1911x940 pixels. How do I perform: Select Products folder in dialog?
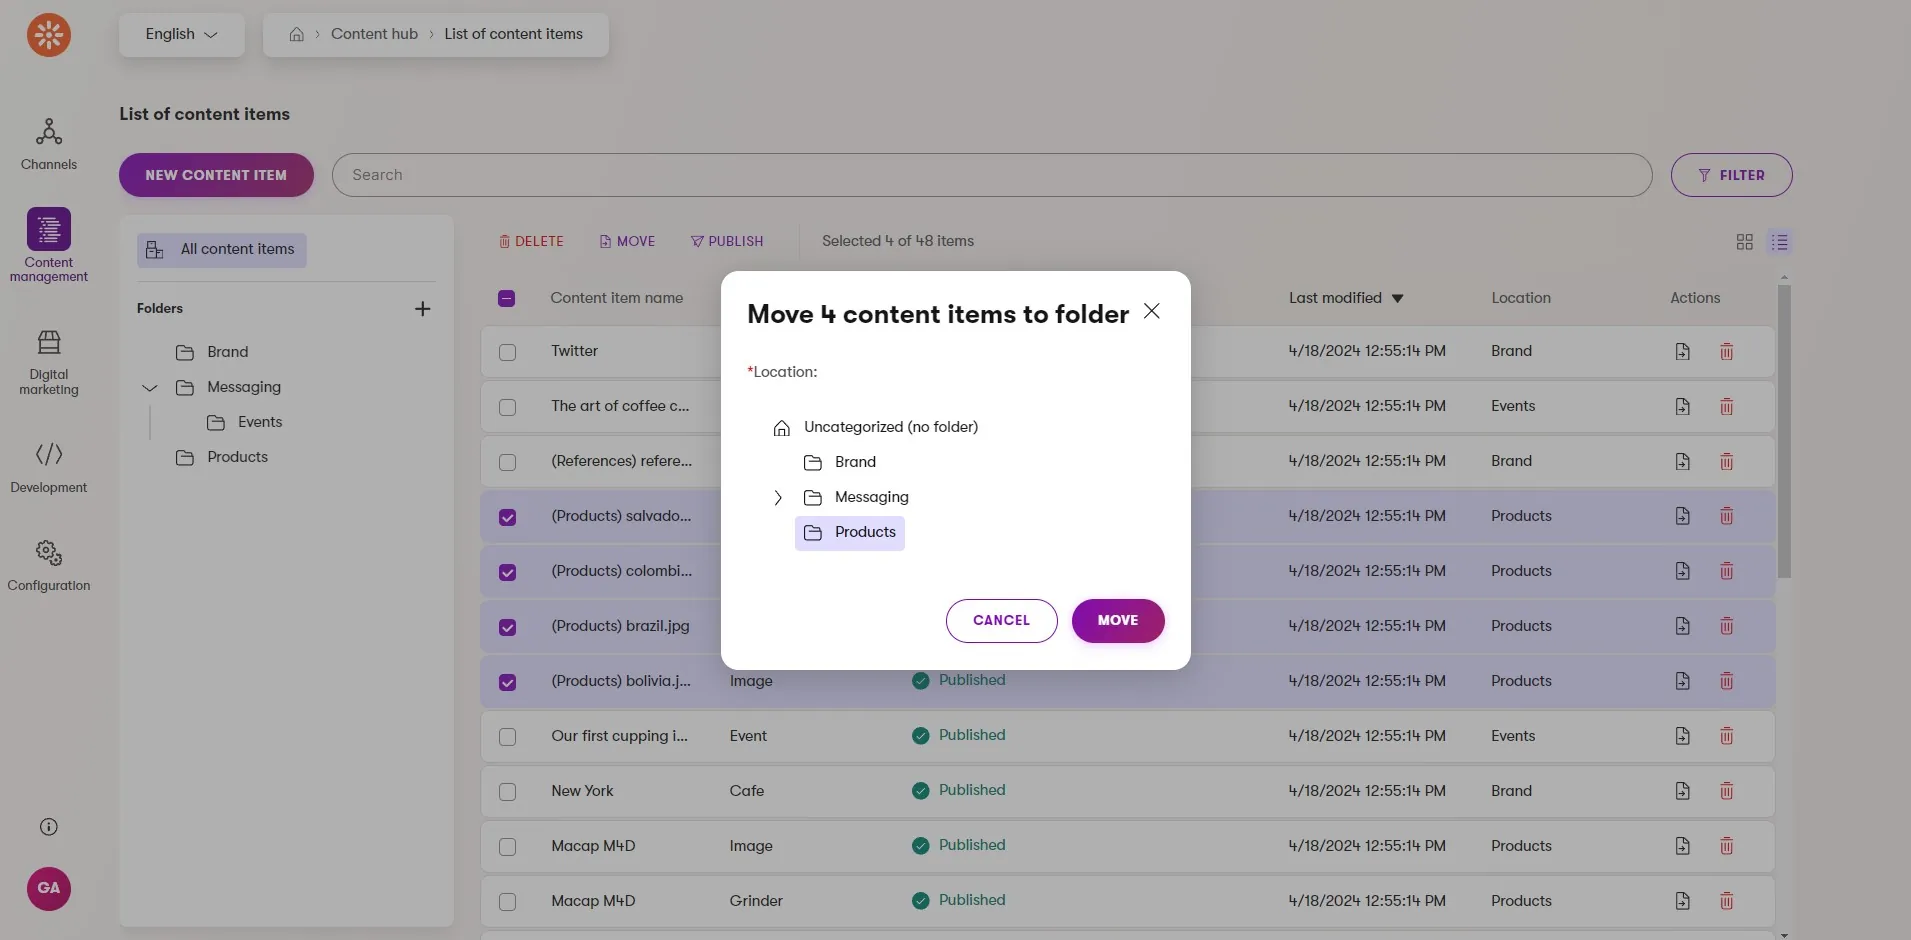(x=850, y=533)
